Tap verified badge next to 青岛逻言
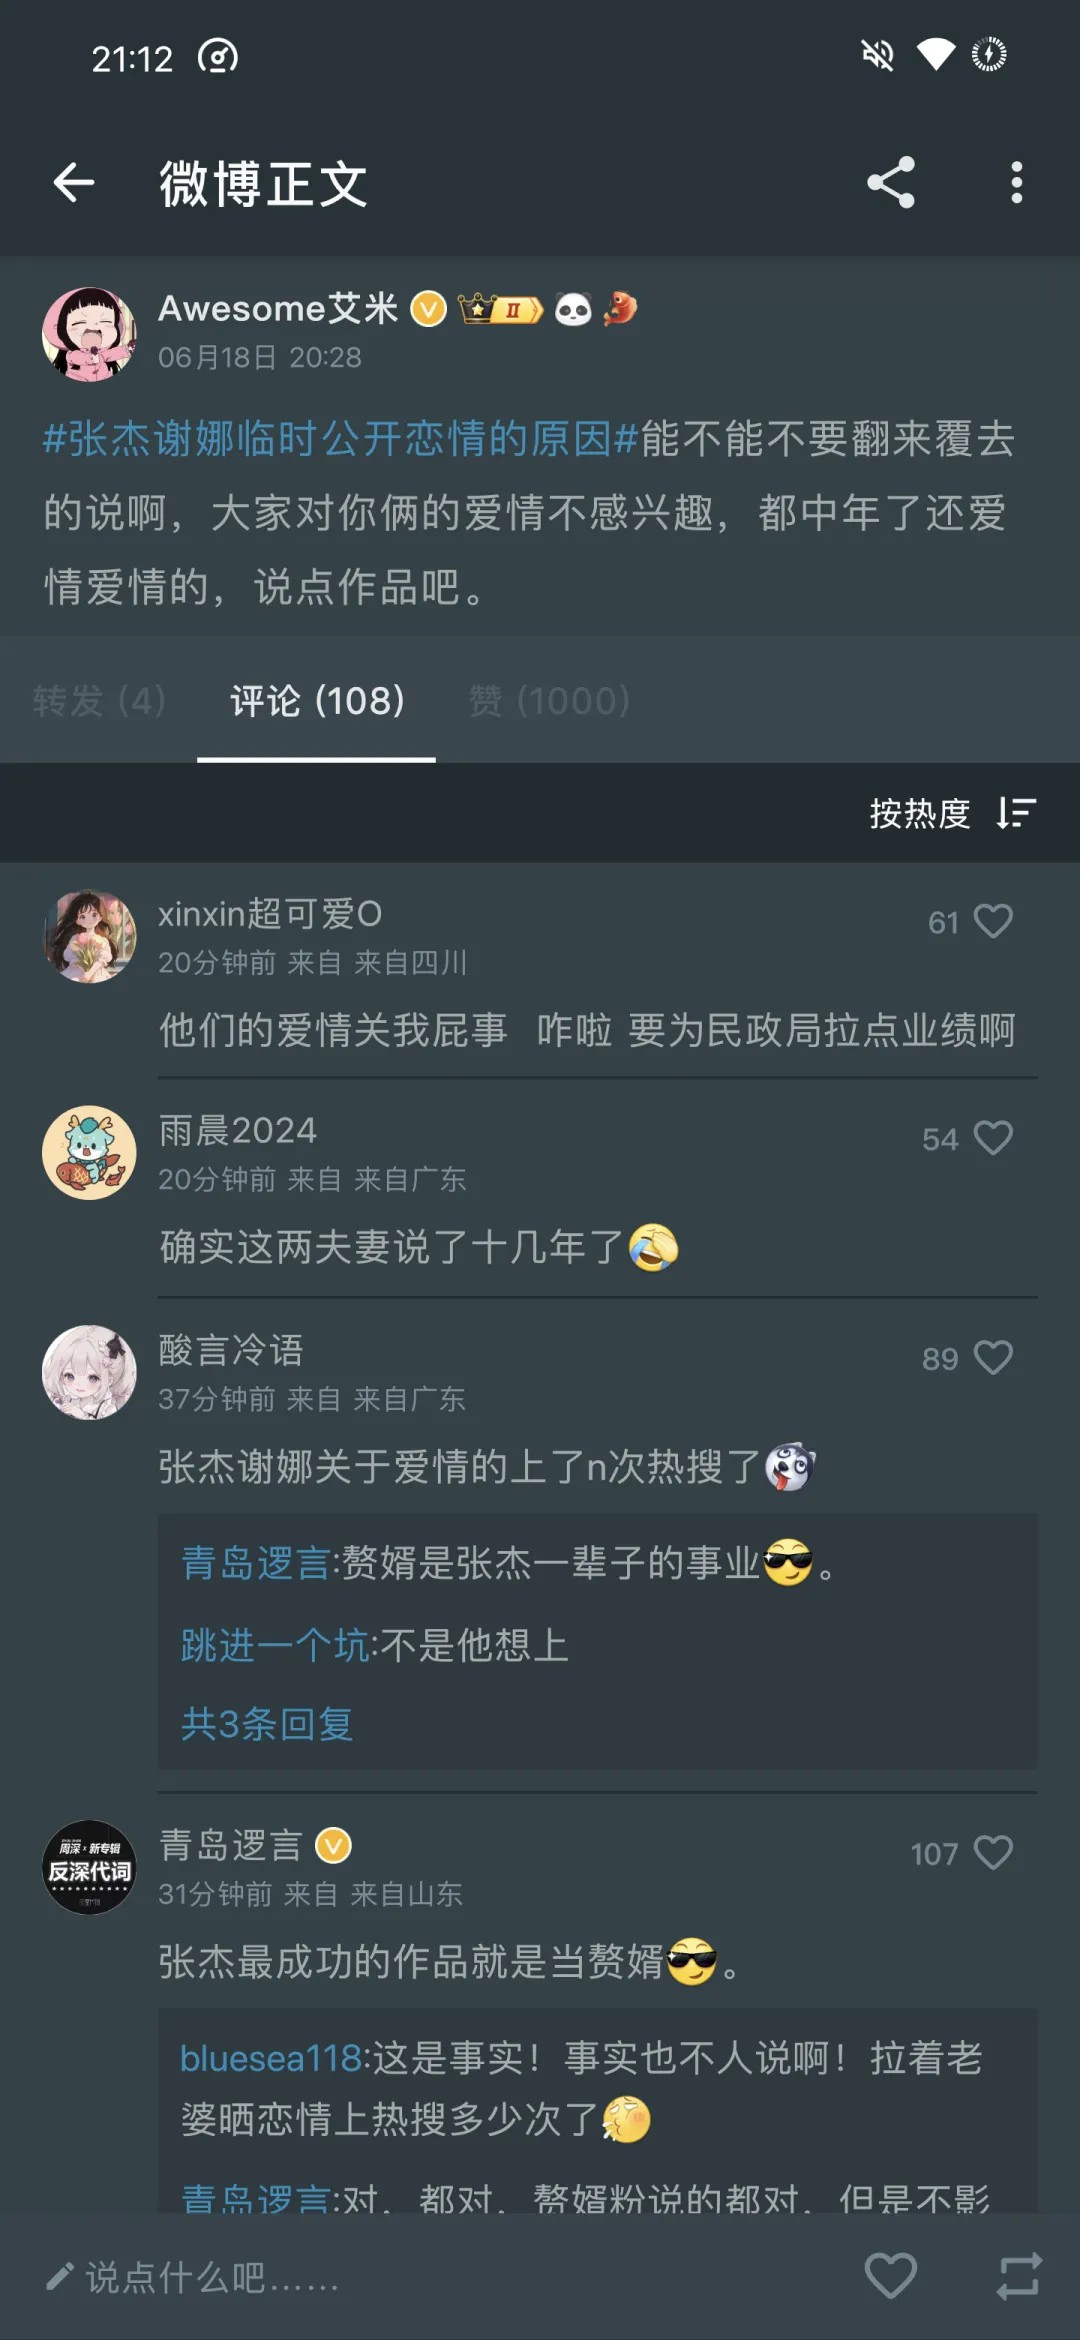 (x=334, y=1845)
